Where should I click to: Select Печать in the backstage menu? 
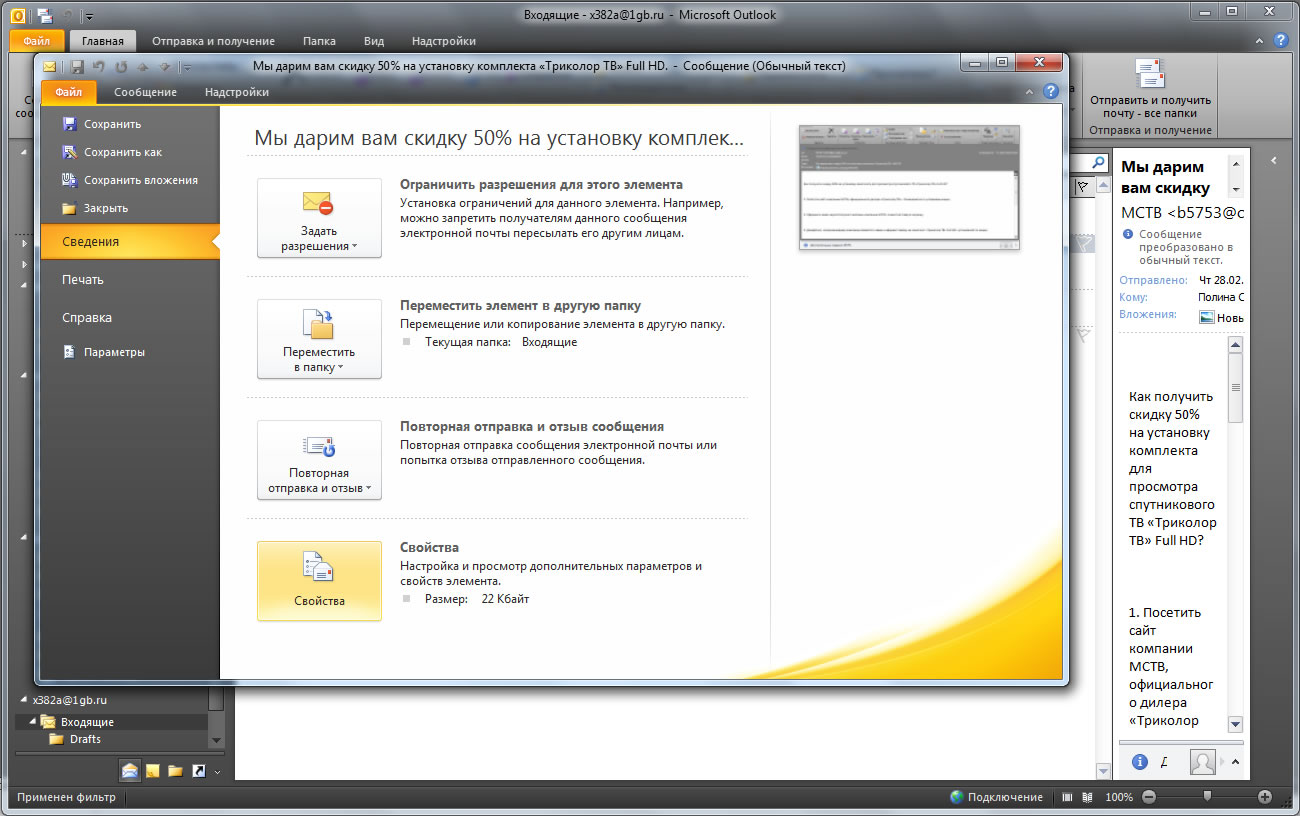[83, 280]
